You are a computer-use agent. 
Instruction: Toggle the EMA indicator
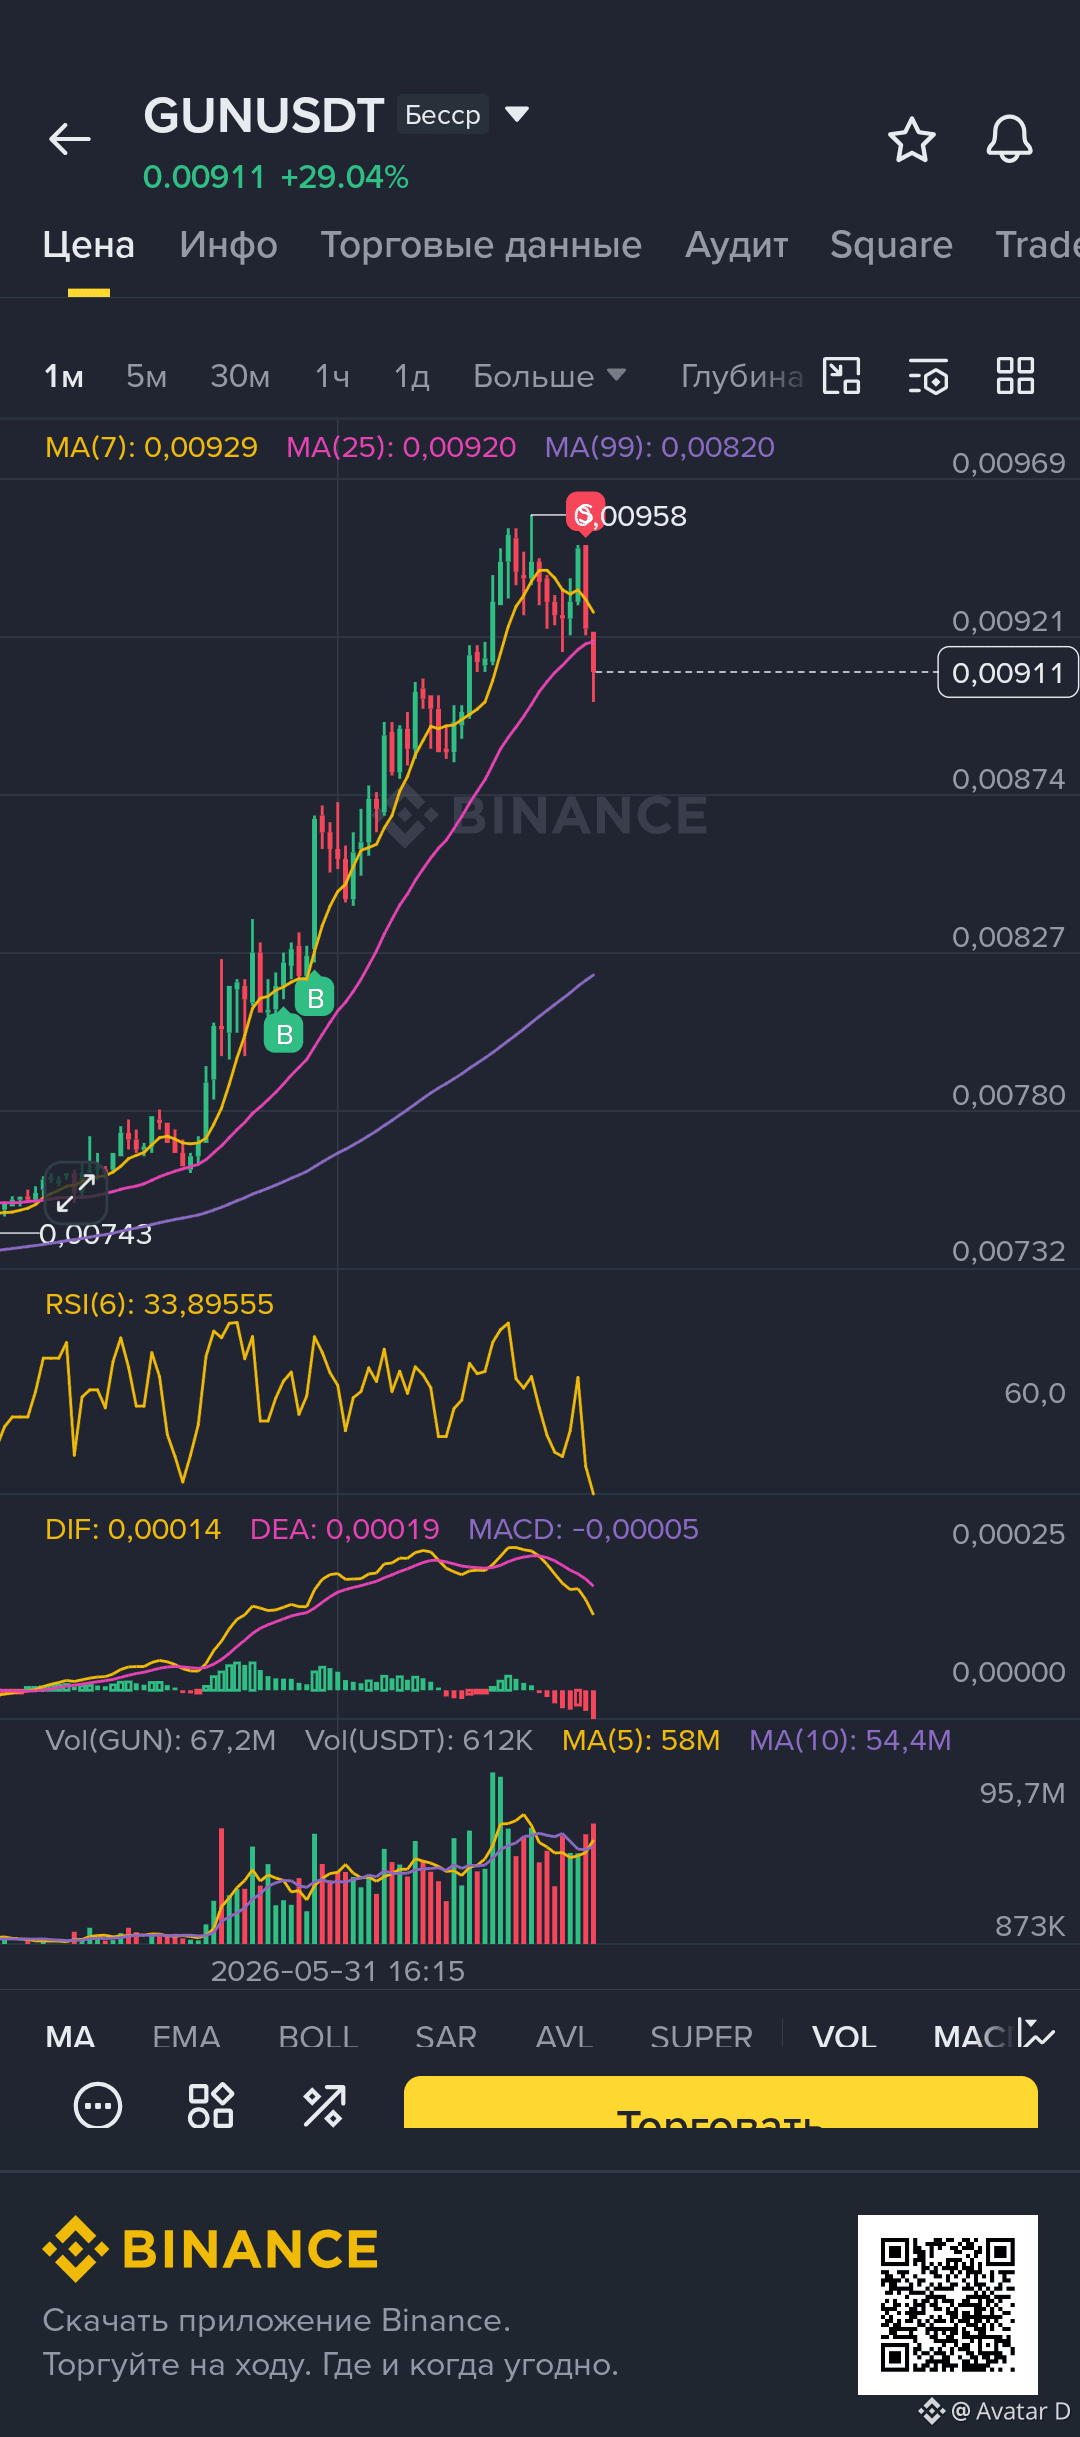pos(186,2036)
